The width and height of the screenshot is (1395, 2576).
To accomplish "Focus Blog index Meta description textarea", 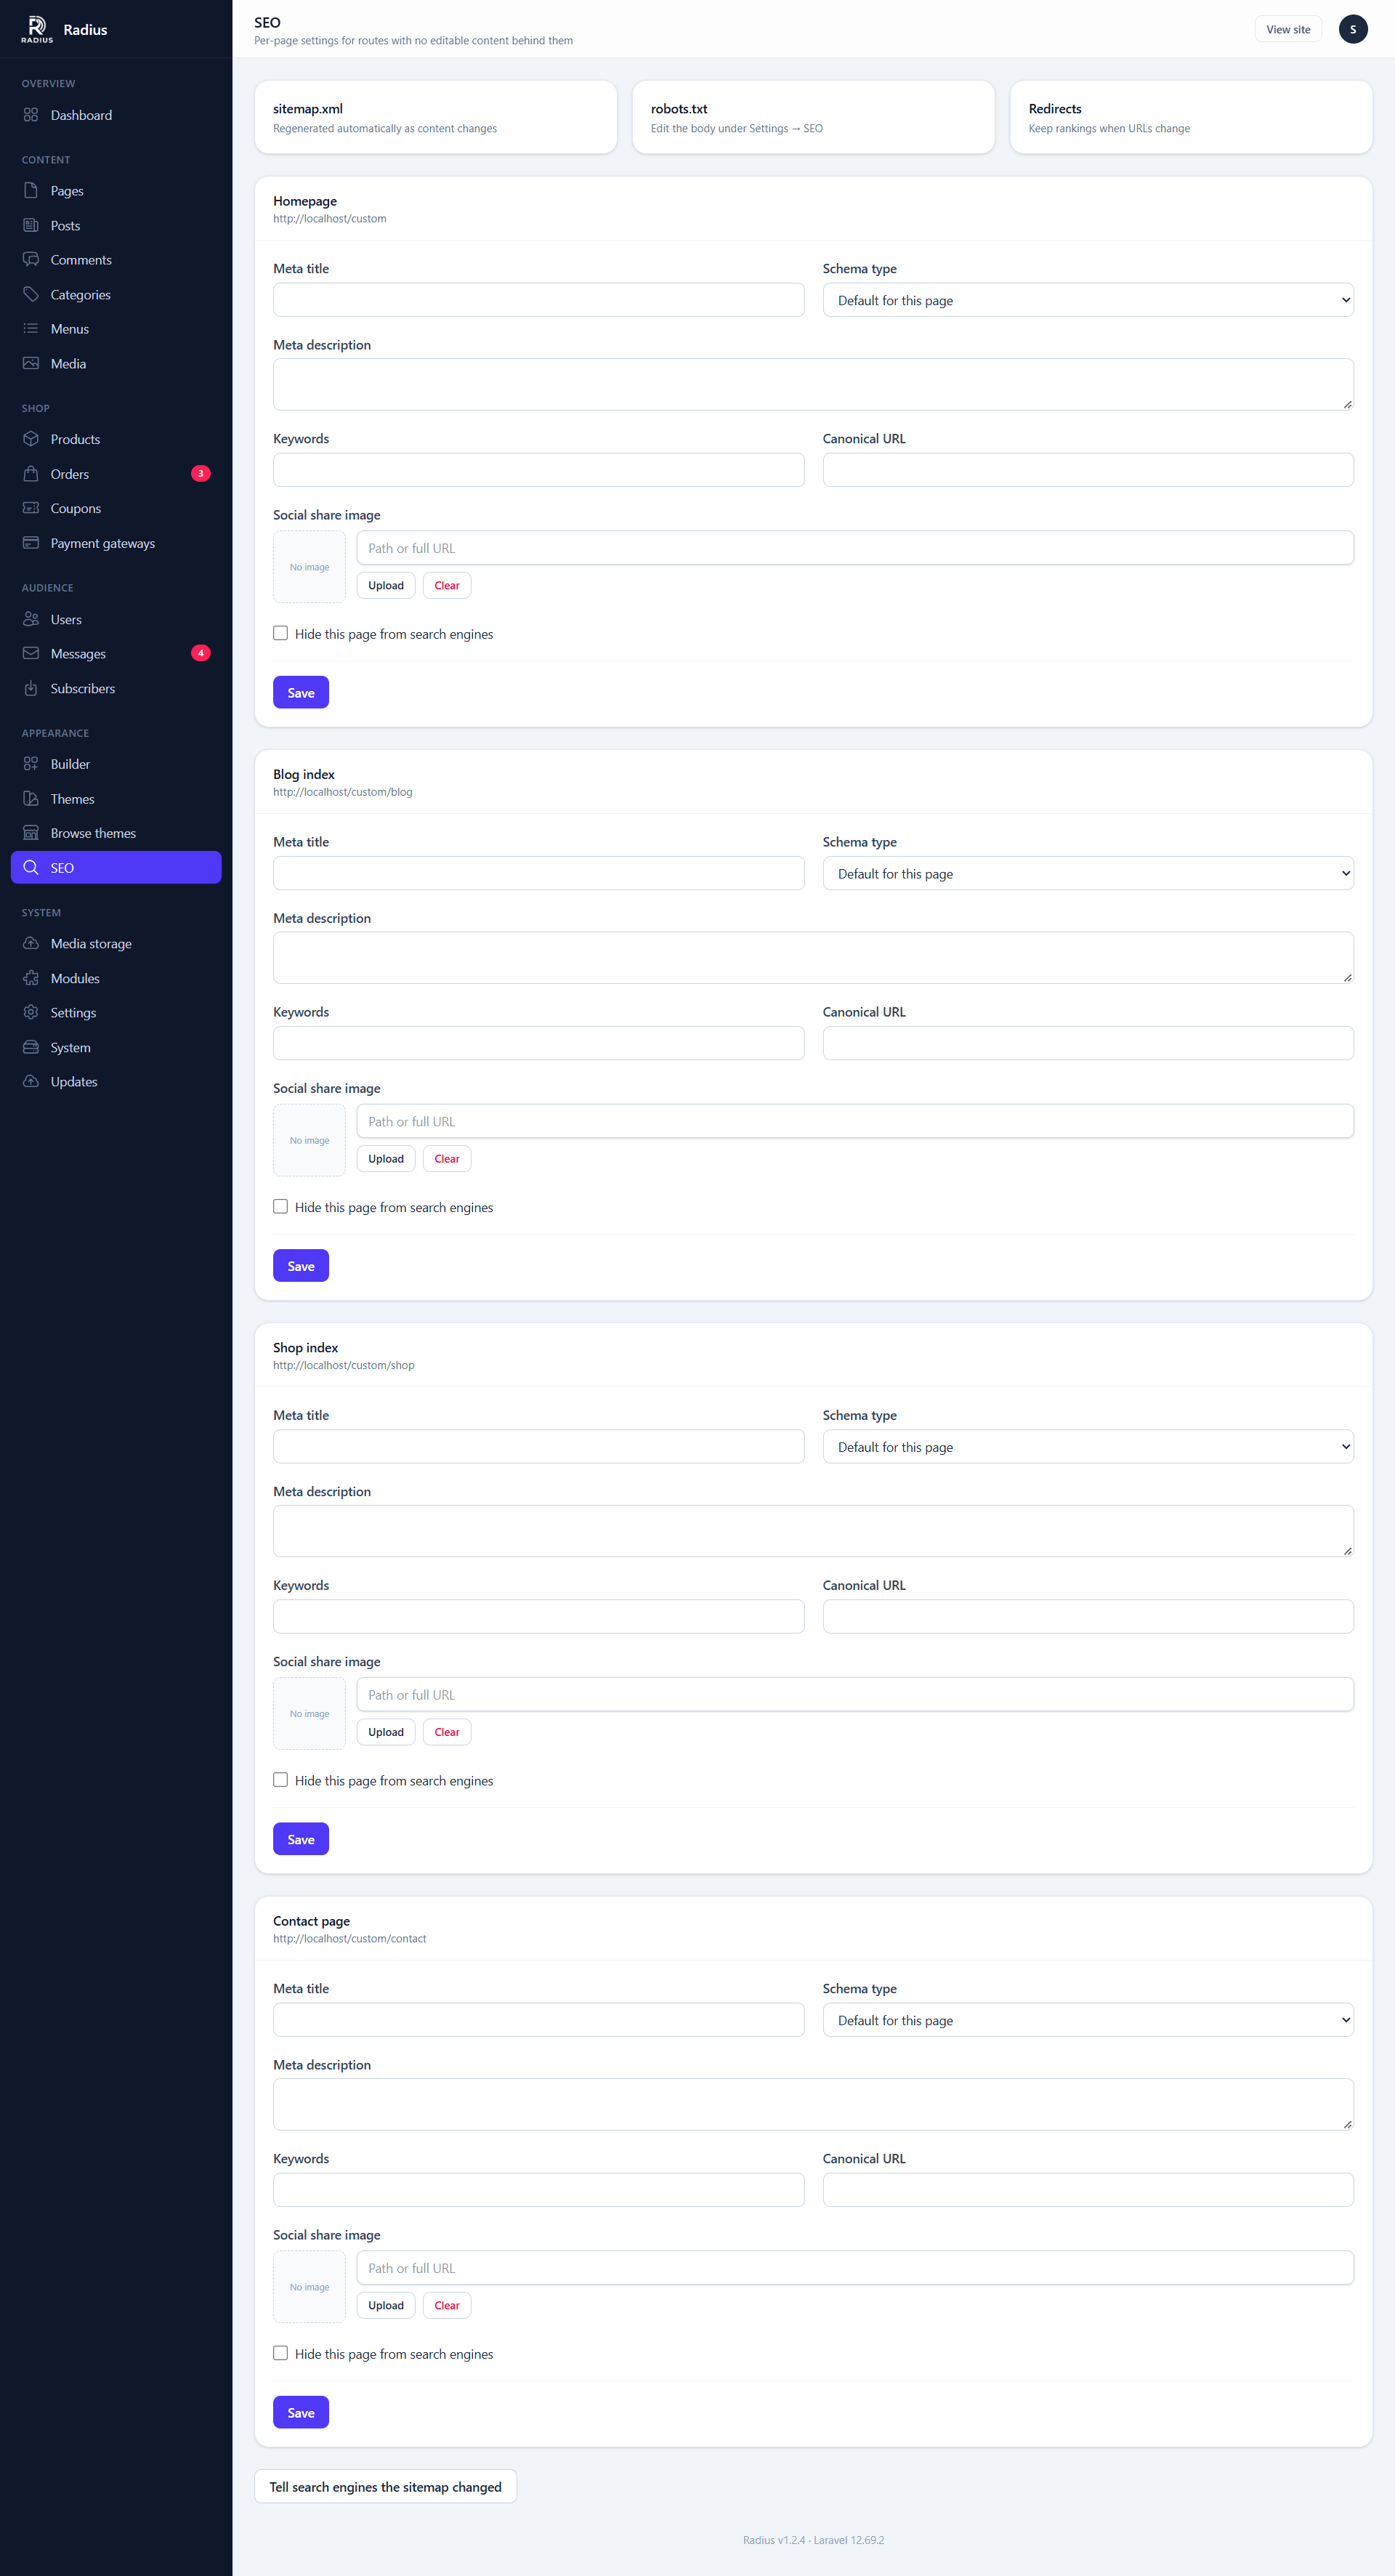I will pyautogui.click(x=813, y=957).
